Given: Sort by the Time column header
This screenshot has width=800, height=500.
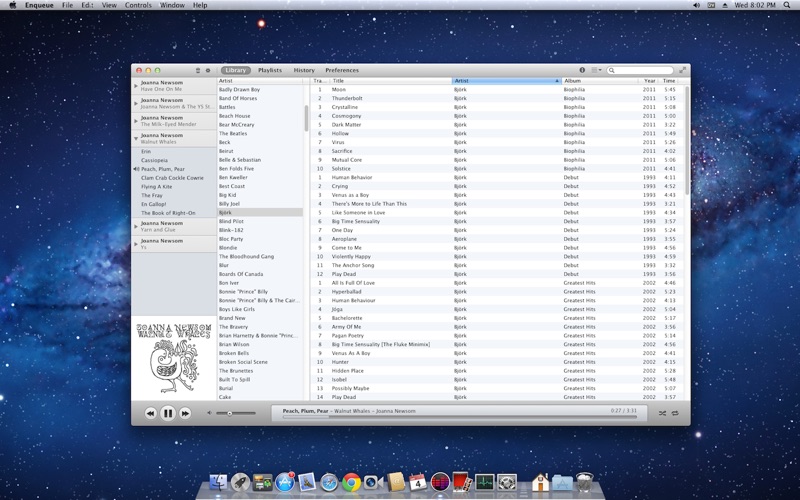Looking at the screenshot, I should 671,81.
